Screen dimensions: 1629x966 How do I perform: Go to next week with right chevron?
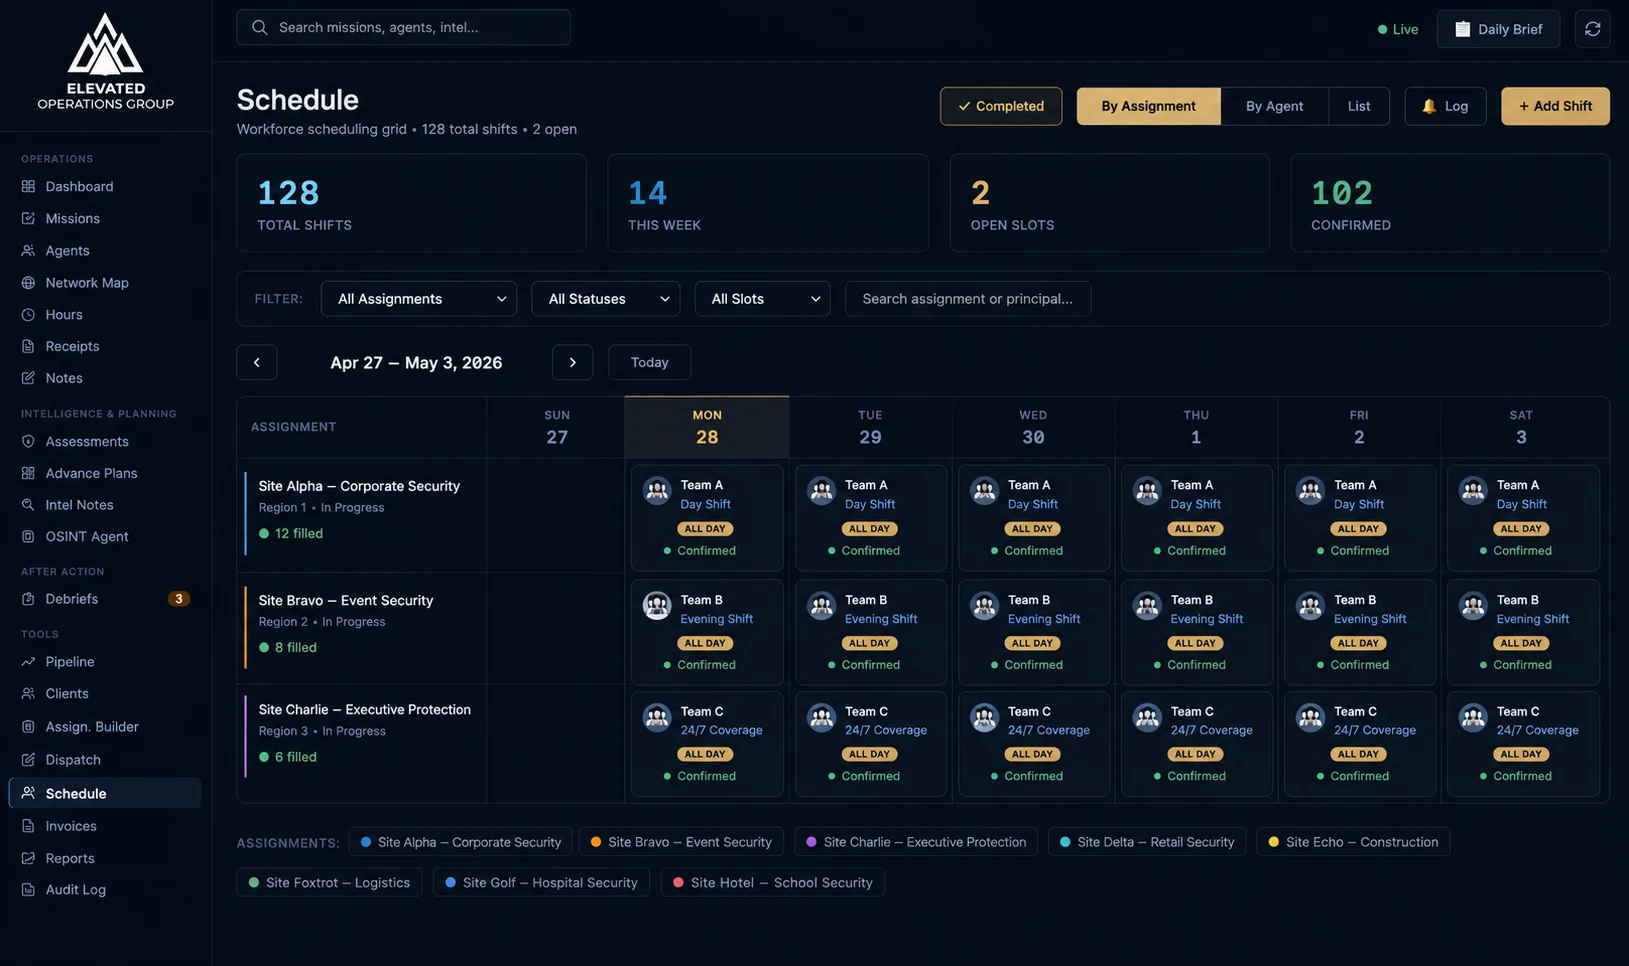point(572,362)
